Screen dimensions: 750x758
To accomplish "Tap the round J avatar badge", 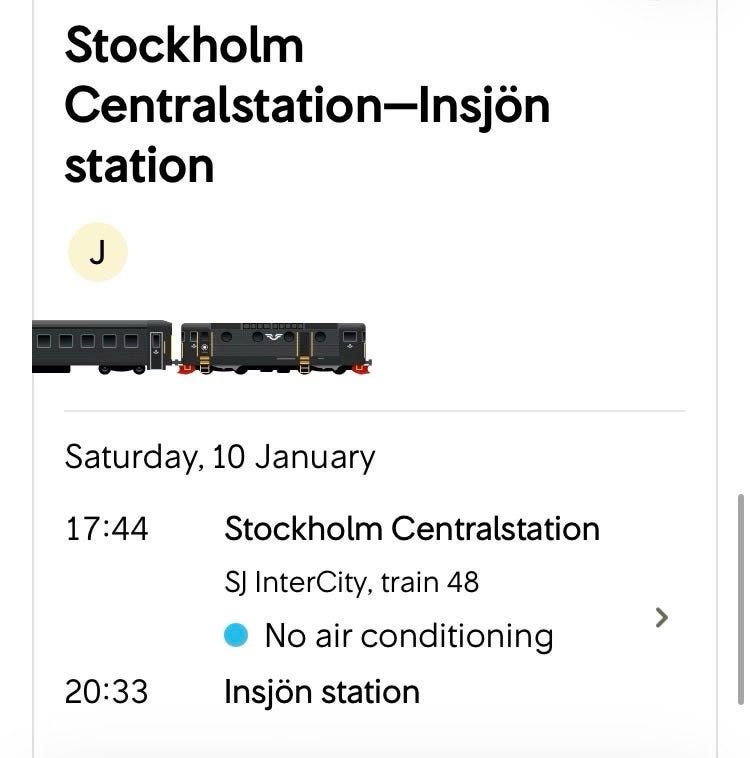I will (97, 253).
